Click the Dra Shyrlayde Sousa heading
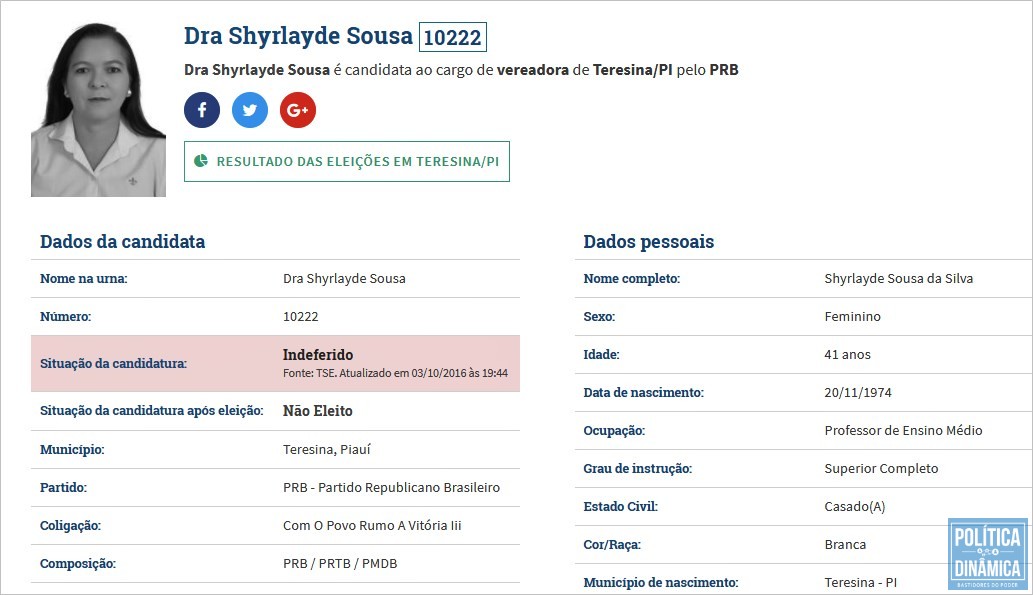 [298, 36]
